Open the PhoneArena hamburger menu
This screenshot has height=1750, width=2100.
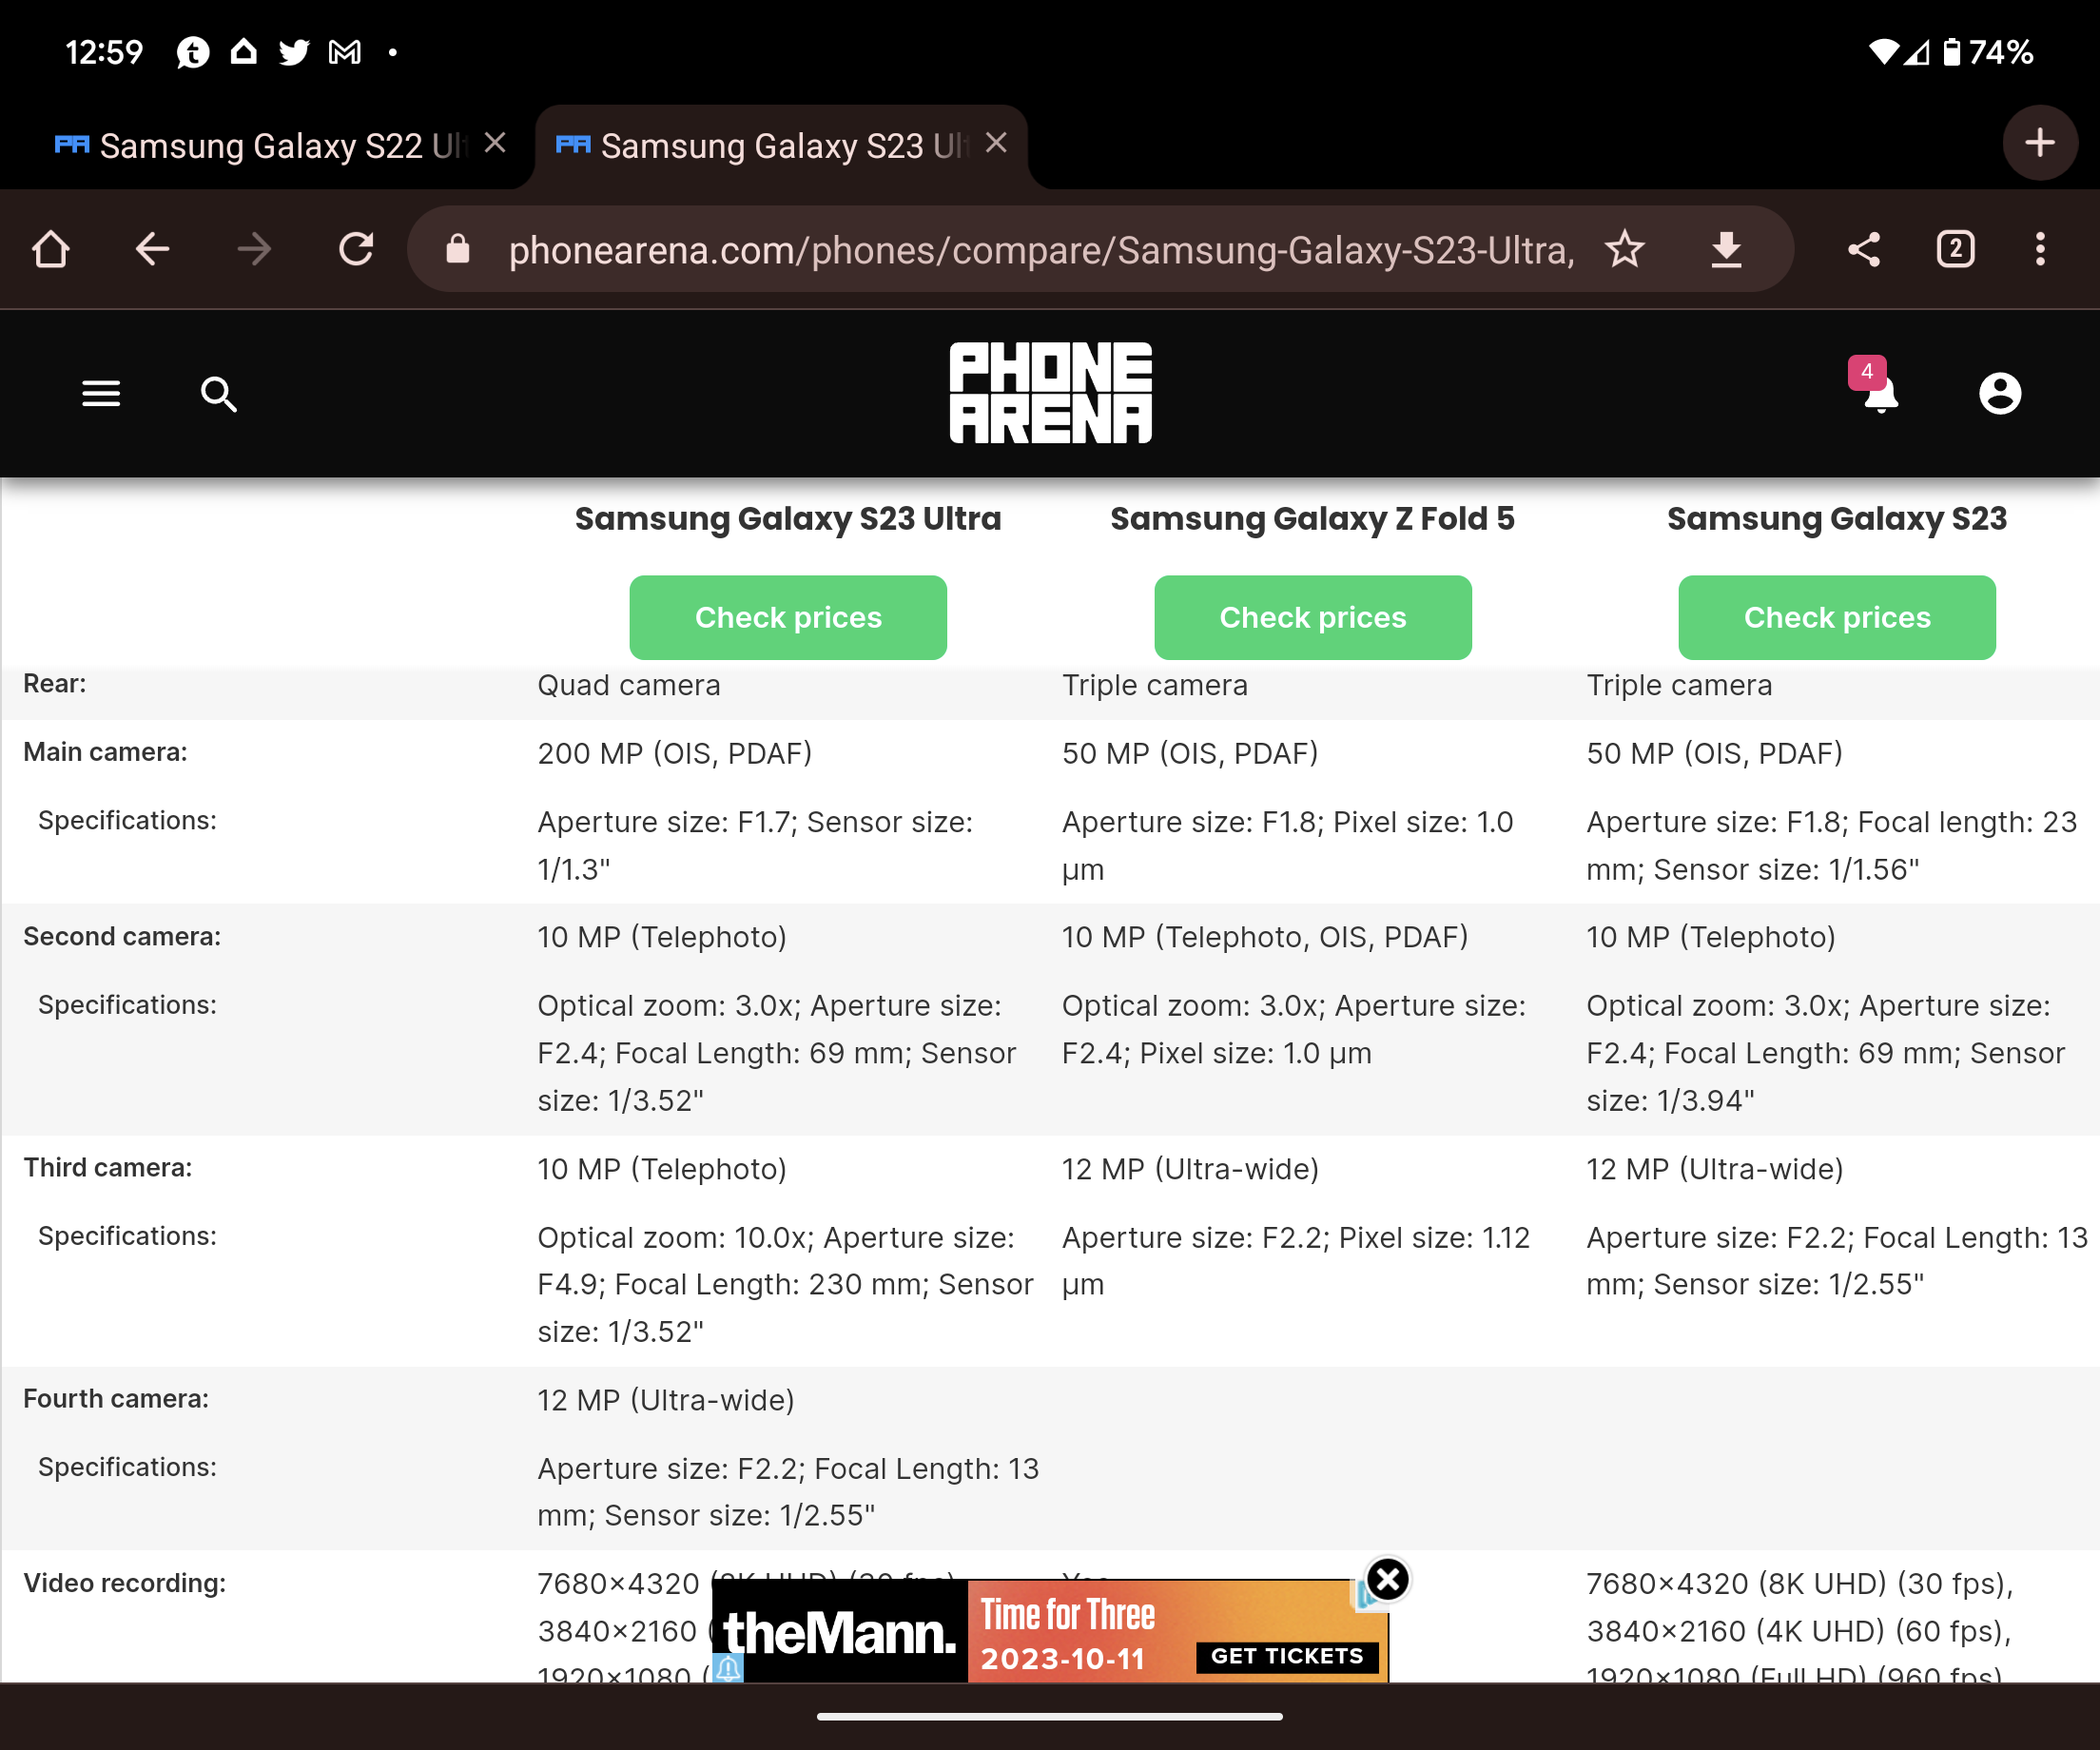coord(101,393)
